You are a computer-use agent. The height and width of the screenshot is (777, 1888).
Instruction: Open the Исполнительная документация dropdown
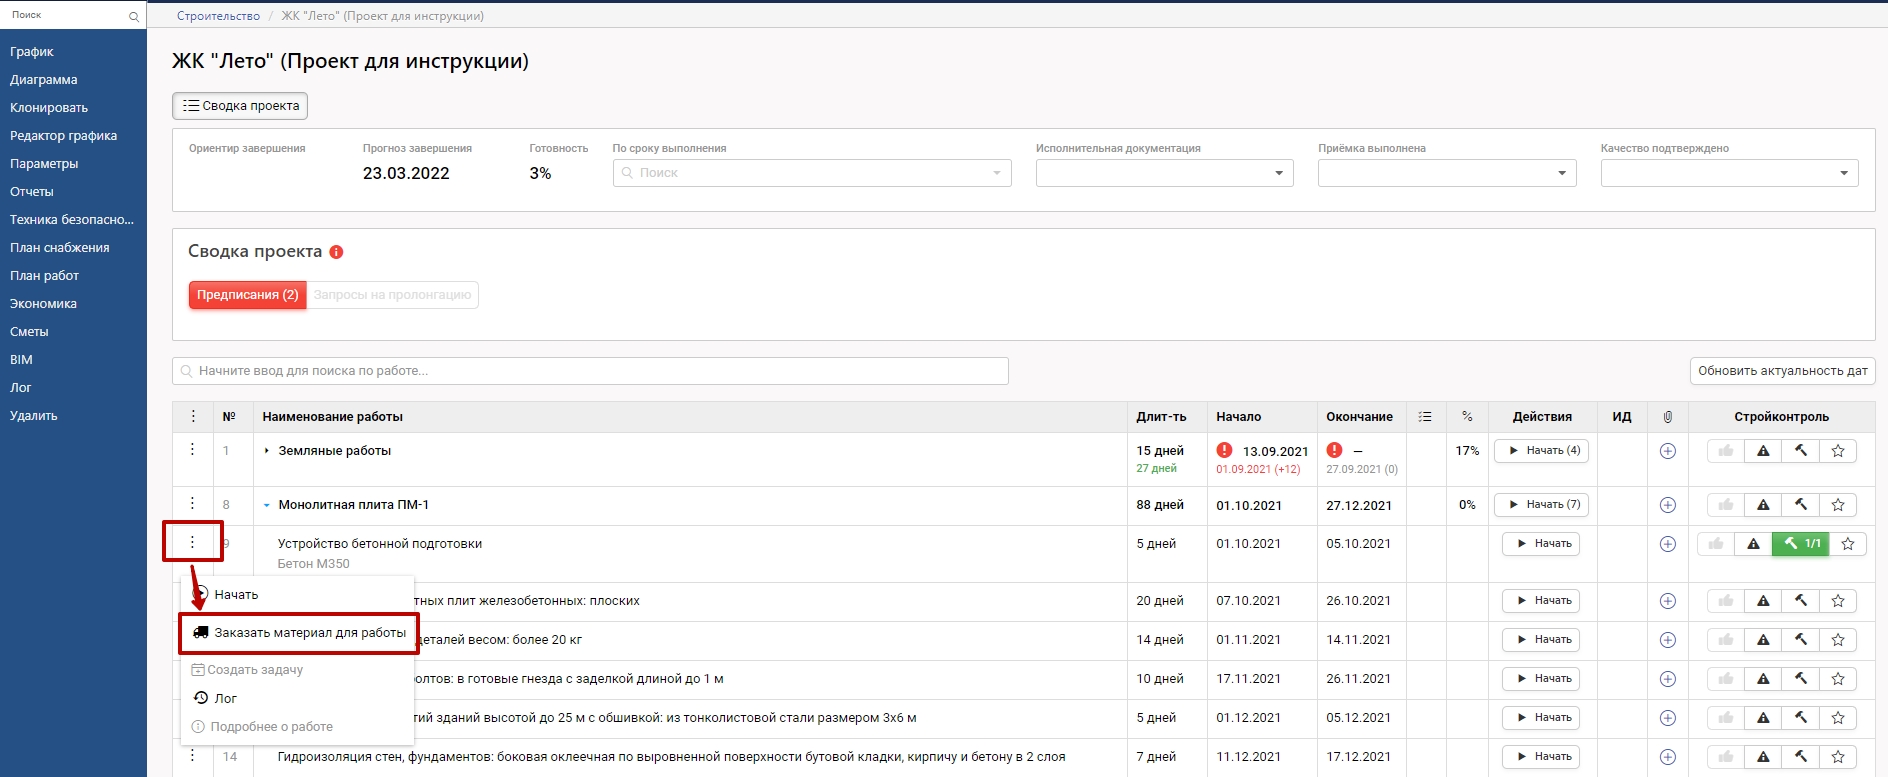coord(1164,173)
